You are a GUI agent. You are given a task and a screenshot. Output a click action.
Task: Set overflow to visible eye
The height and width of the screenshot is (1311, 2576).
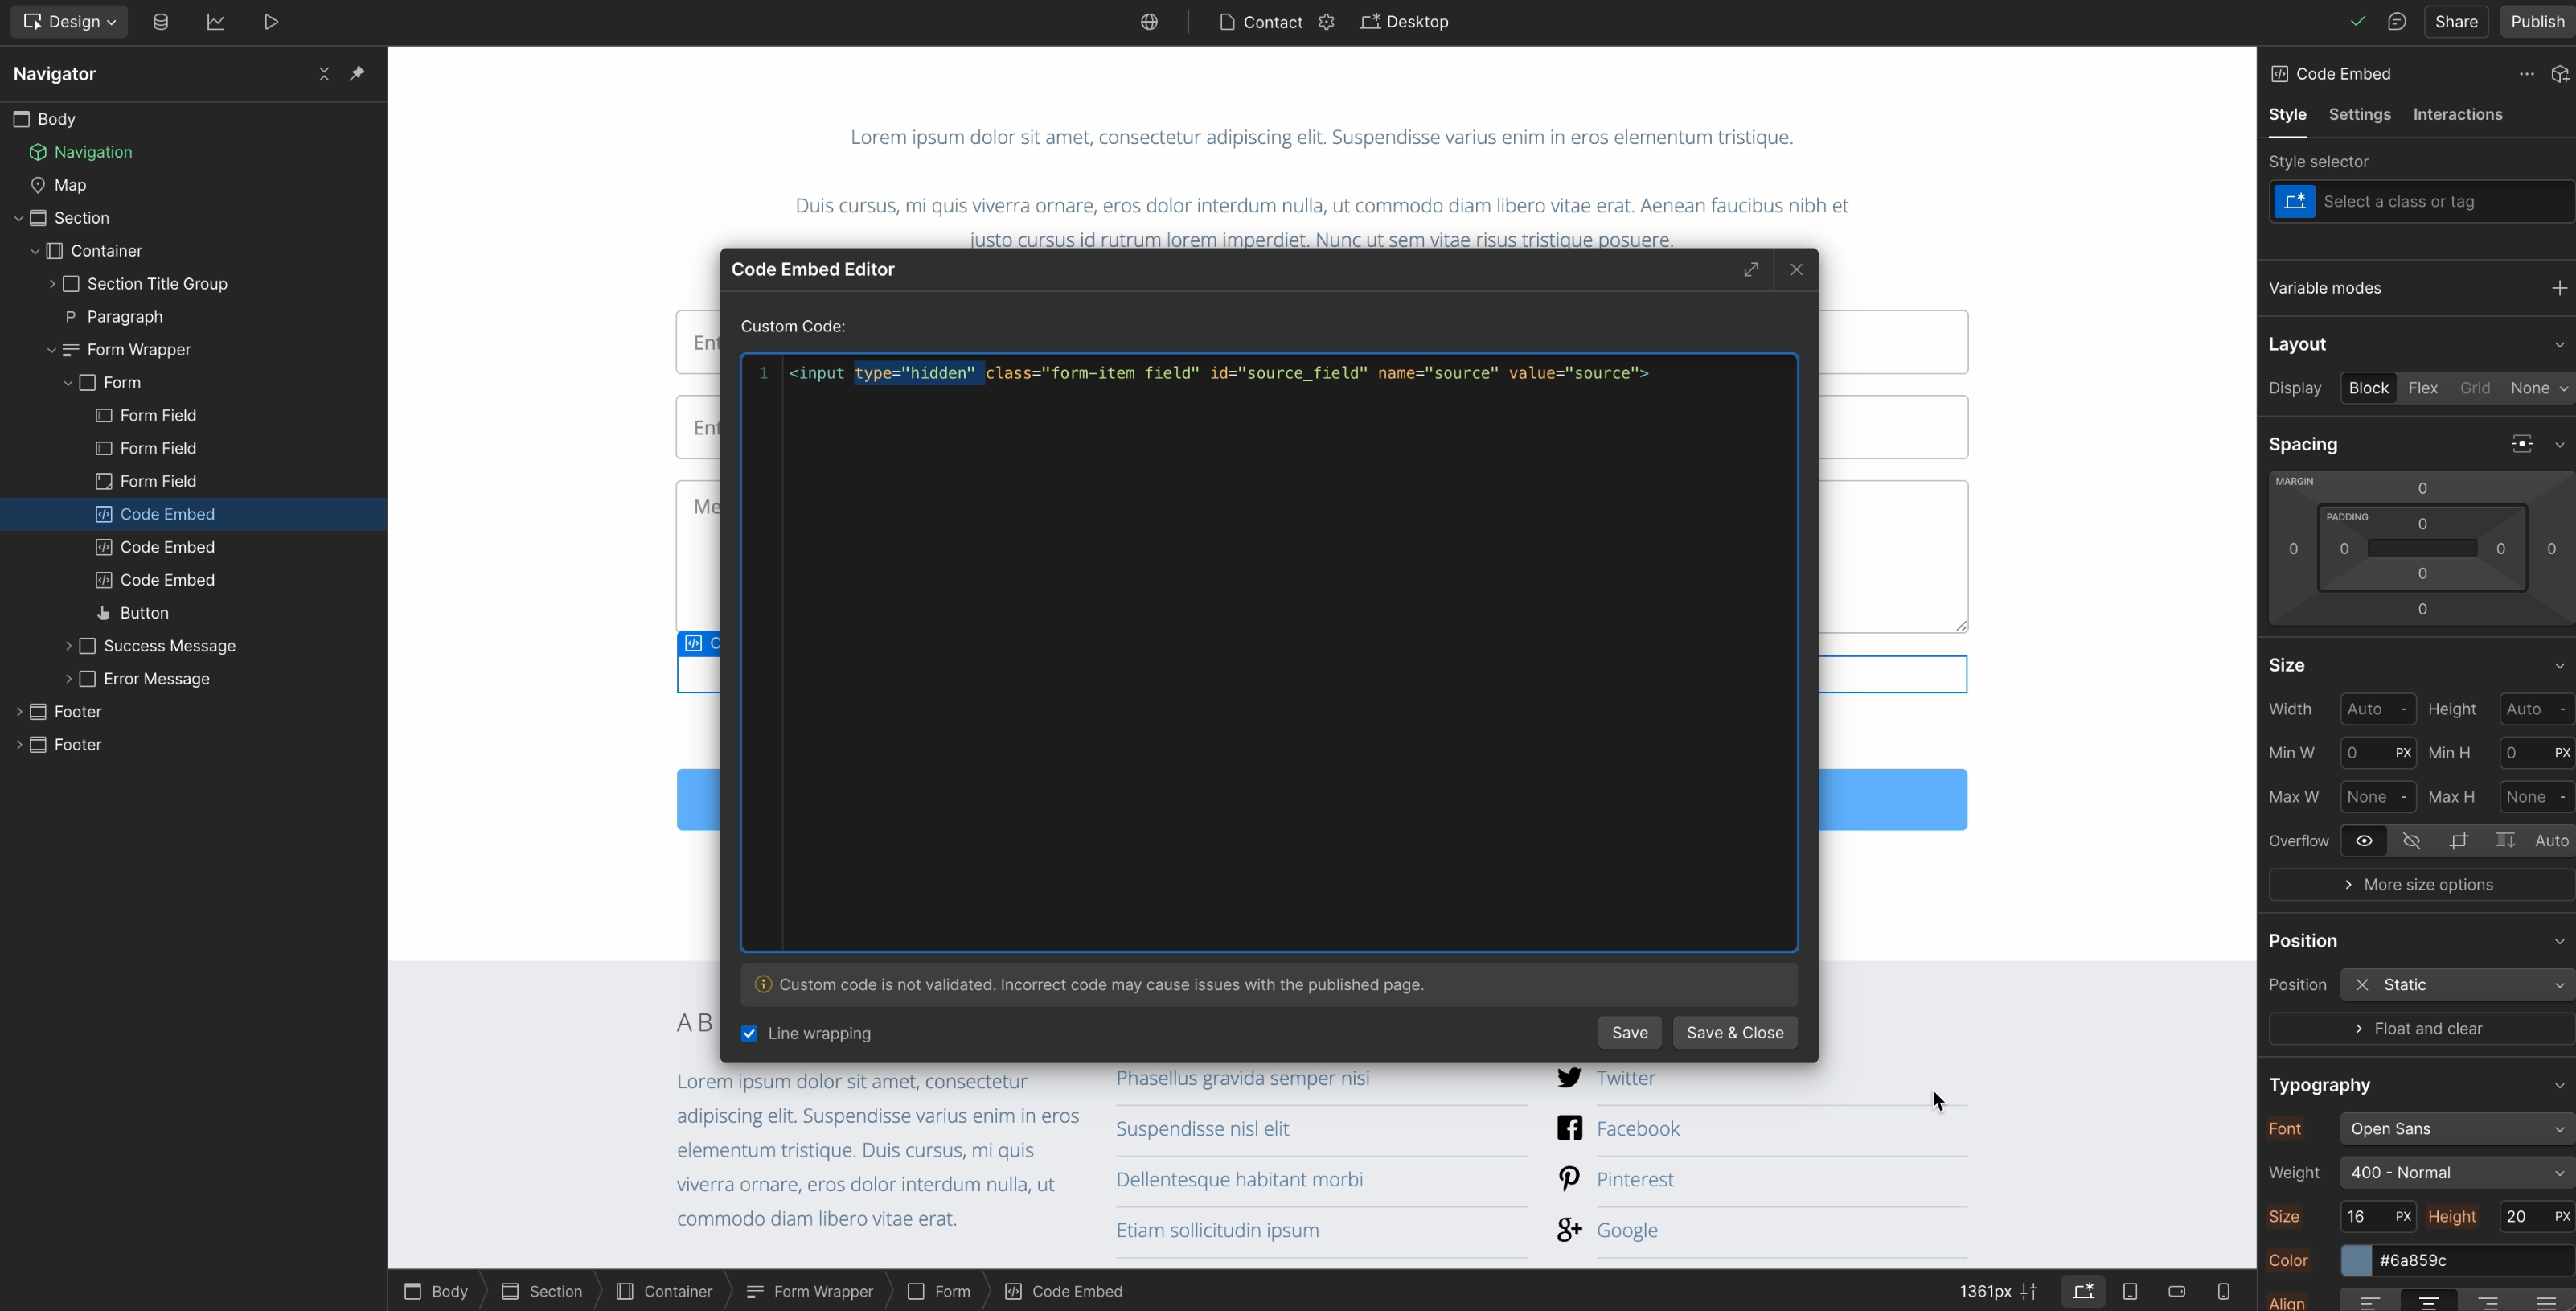point(2364,840)
